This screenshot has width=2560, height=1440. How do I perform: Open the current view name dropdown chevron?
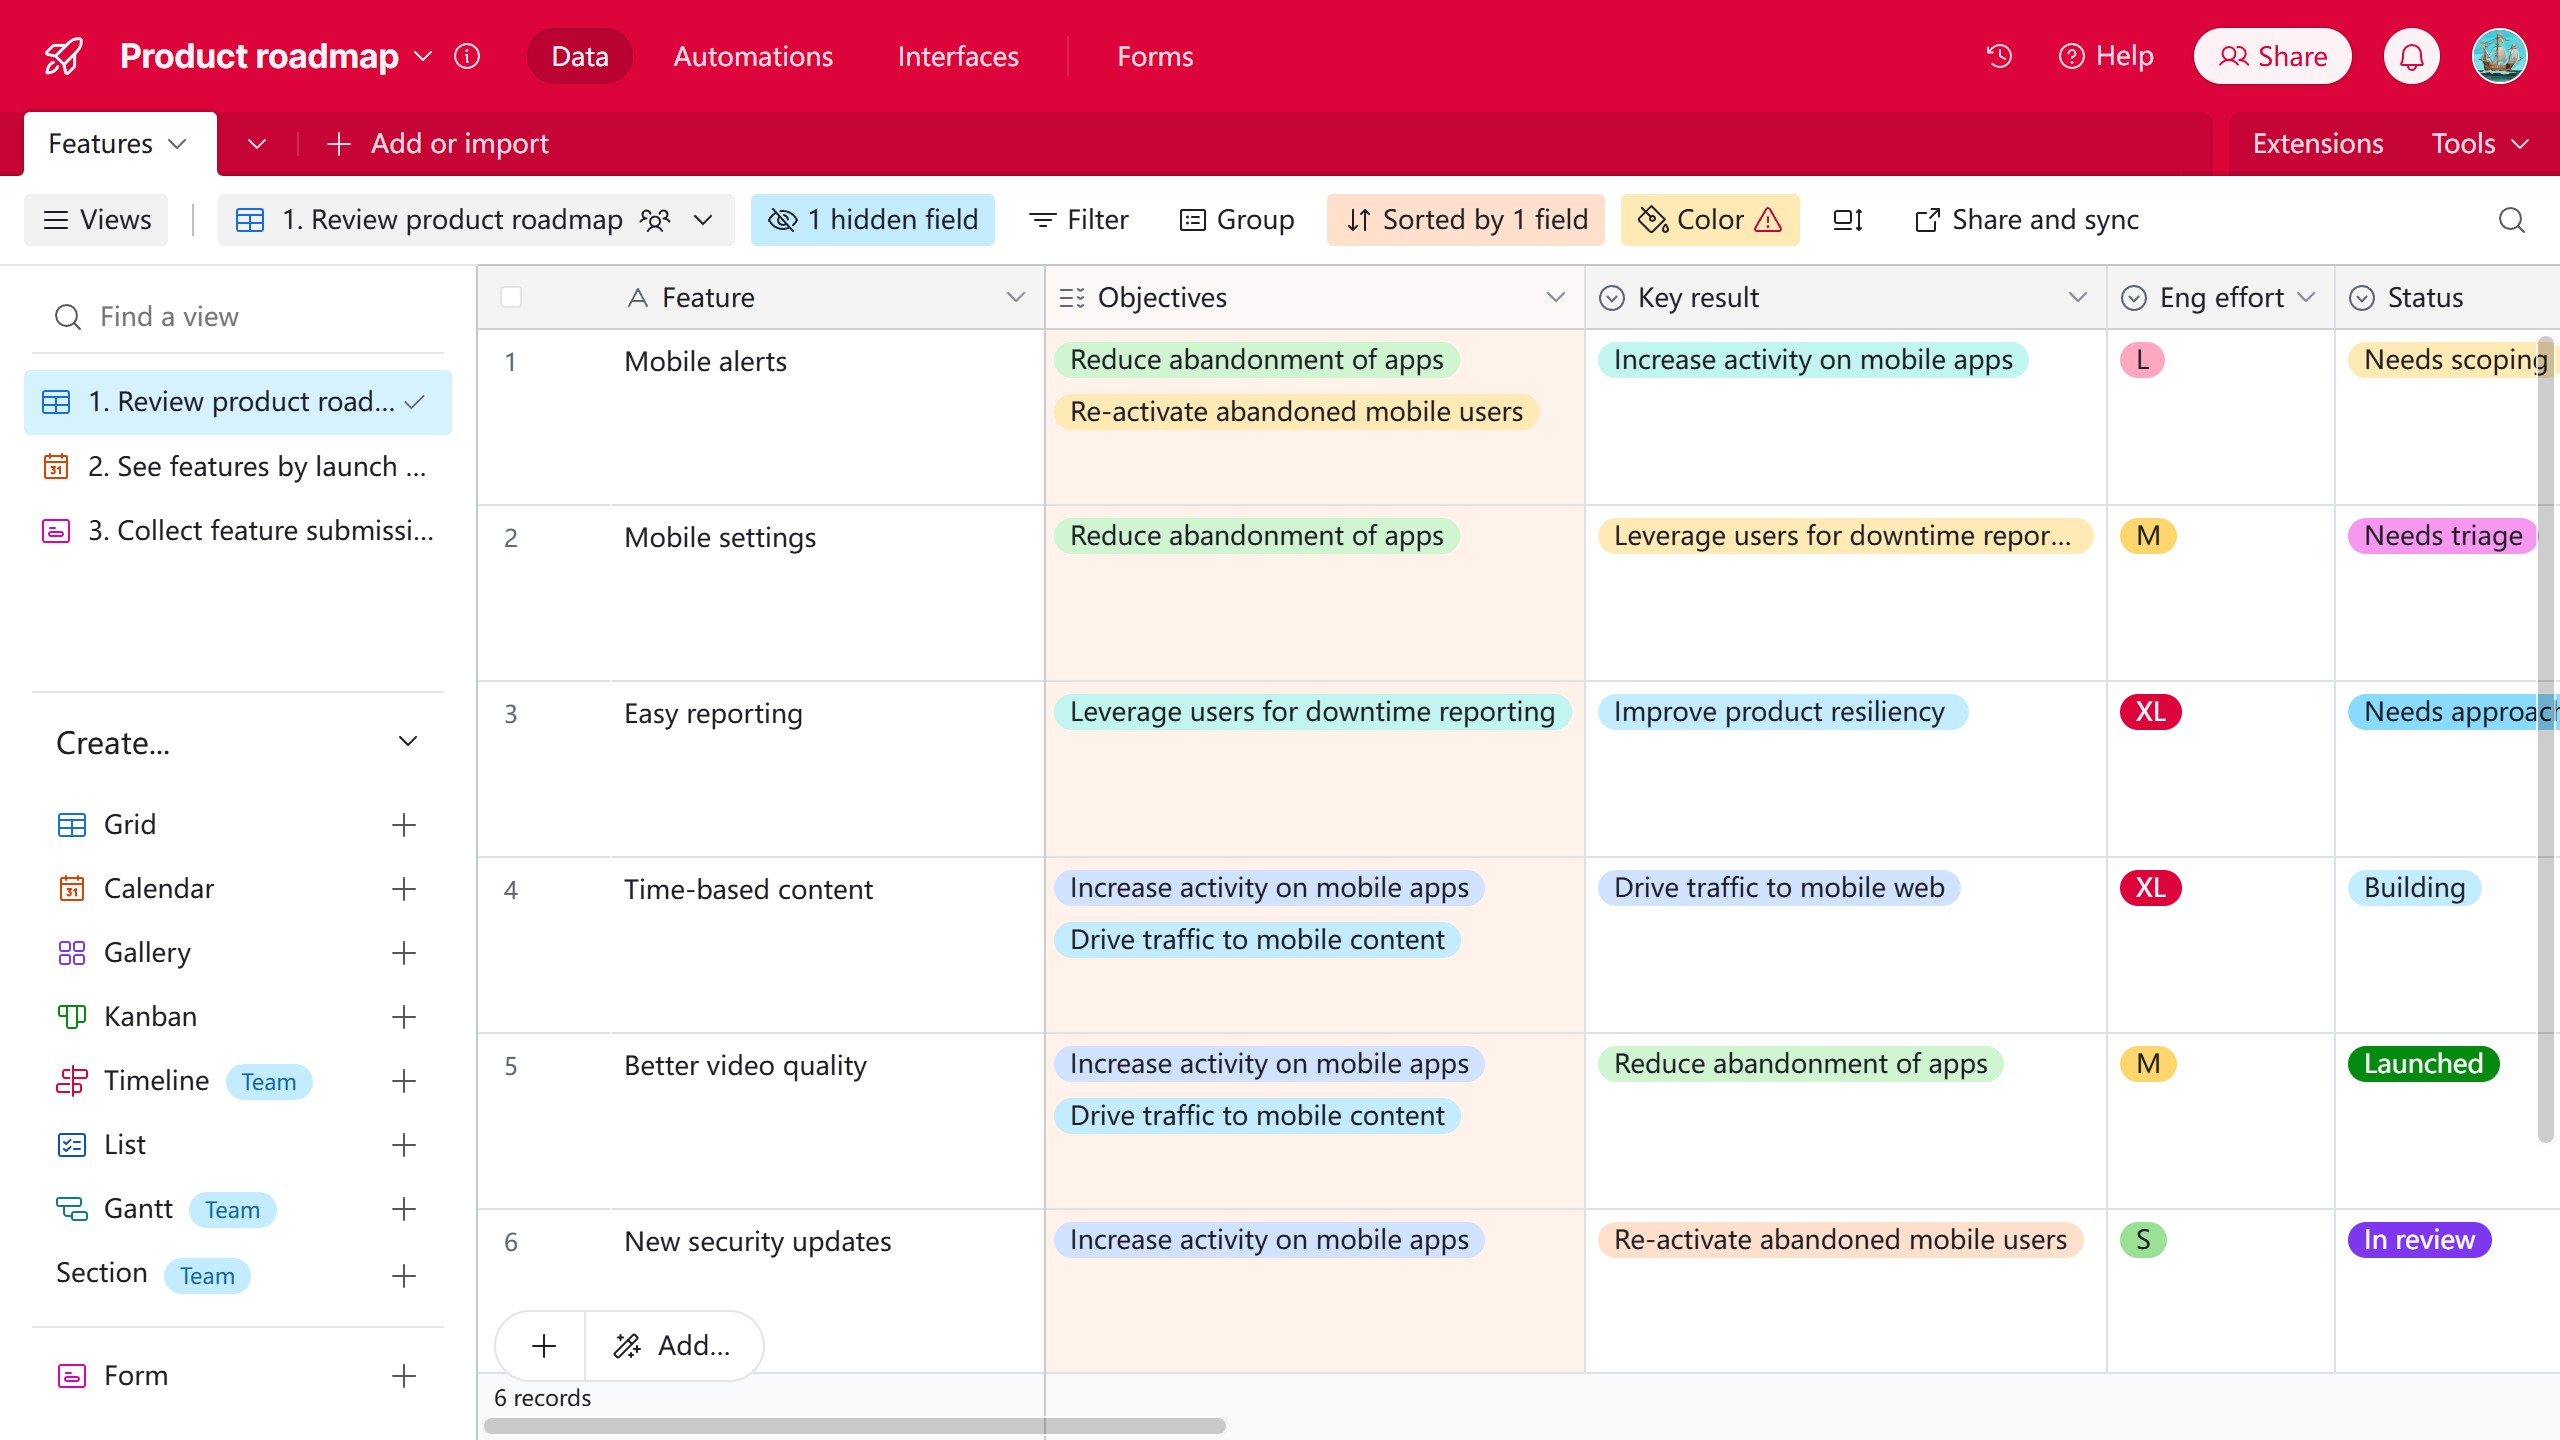703,220
